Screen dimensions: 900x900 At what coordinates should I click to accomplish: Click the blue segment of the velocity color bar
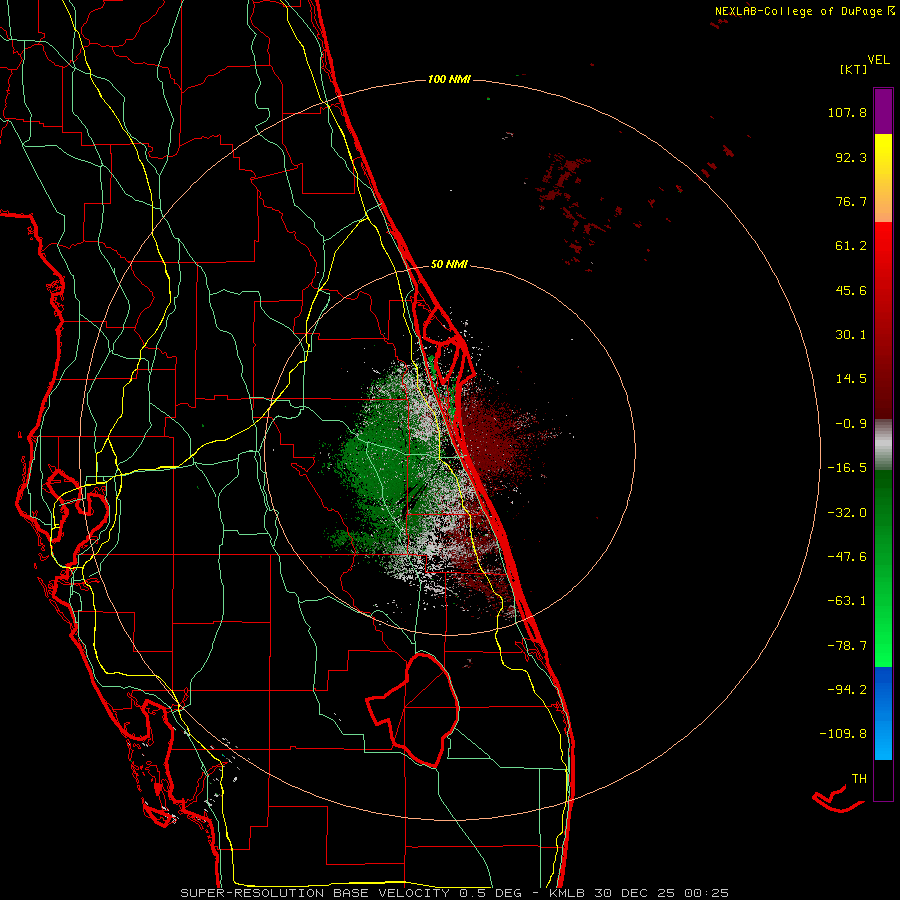(x=883, y=713)
